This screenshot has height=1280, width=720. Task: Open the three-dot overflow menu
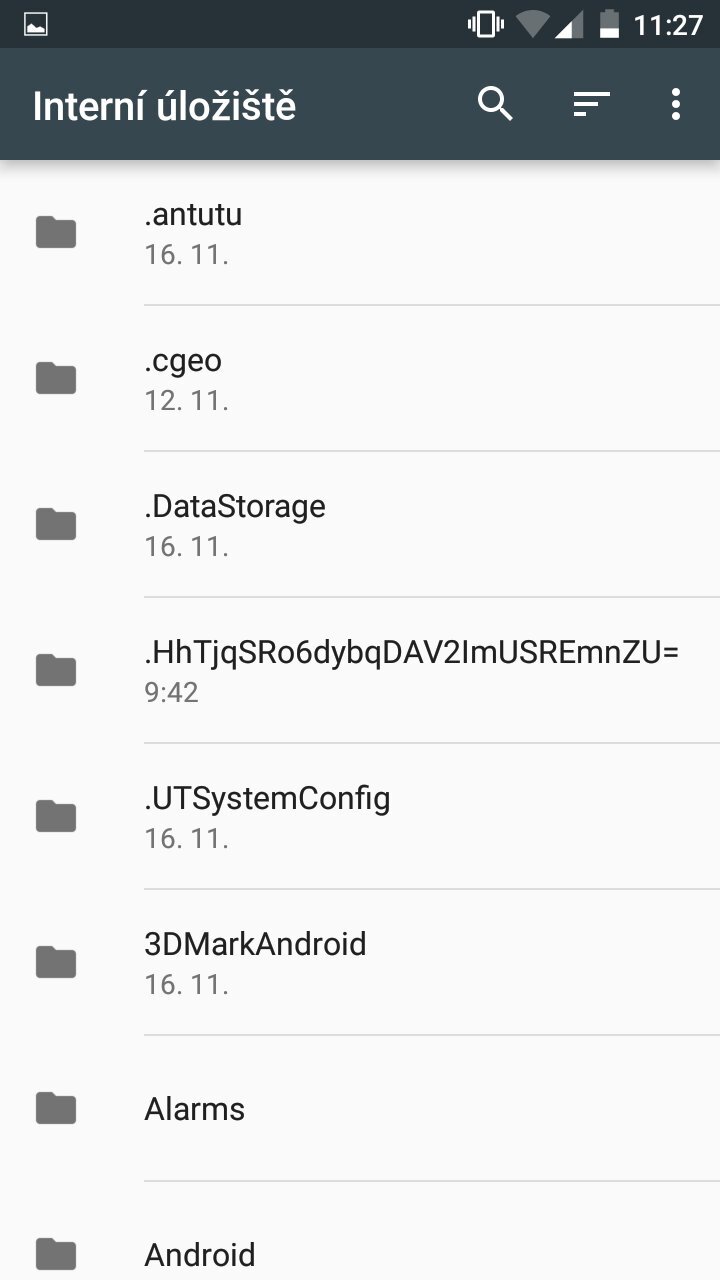coord(676,104)
